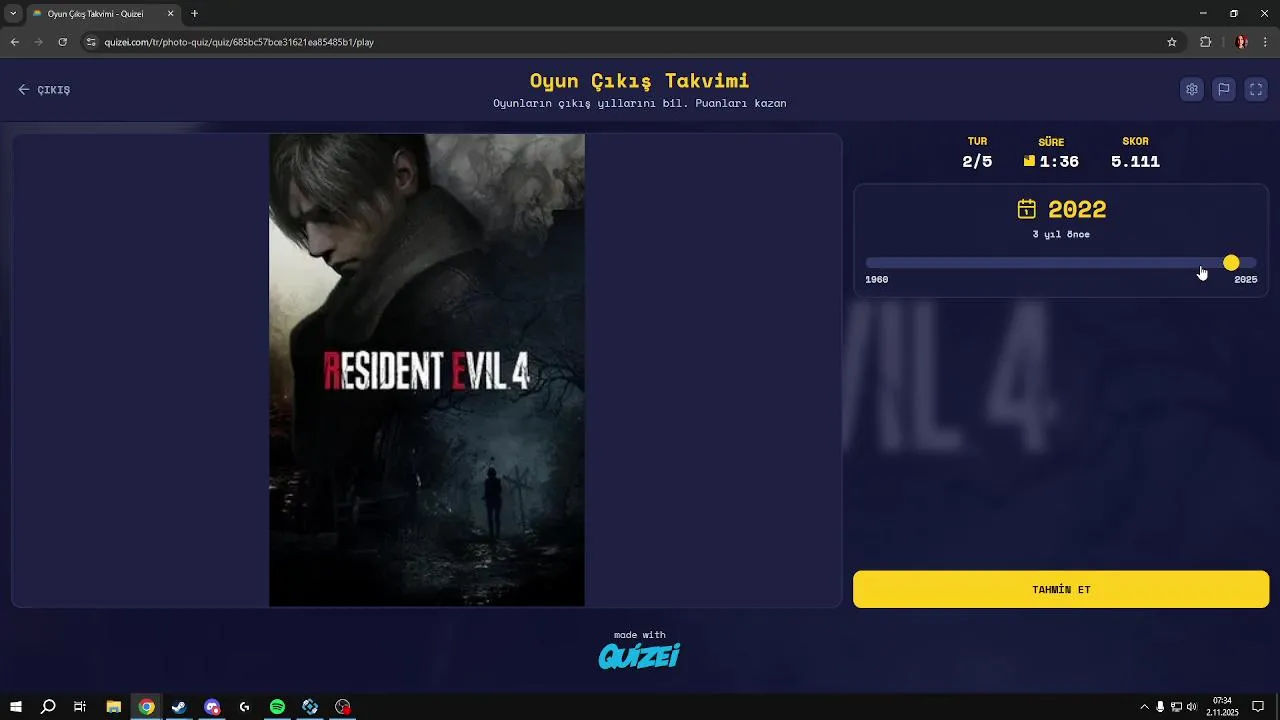Click the year slider track
1280x720 pixels.
pyautogui.click(x=1061, y=263)
